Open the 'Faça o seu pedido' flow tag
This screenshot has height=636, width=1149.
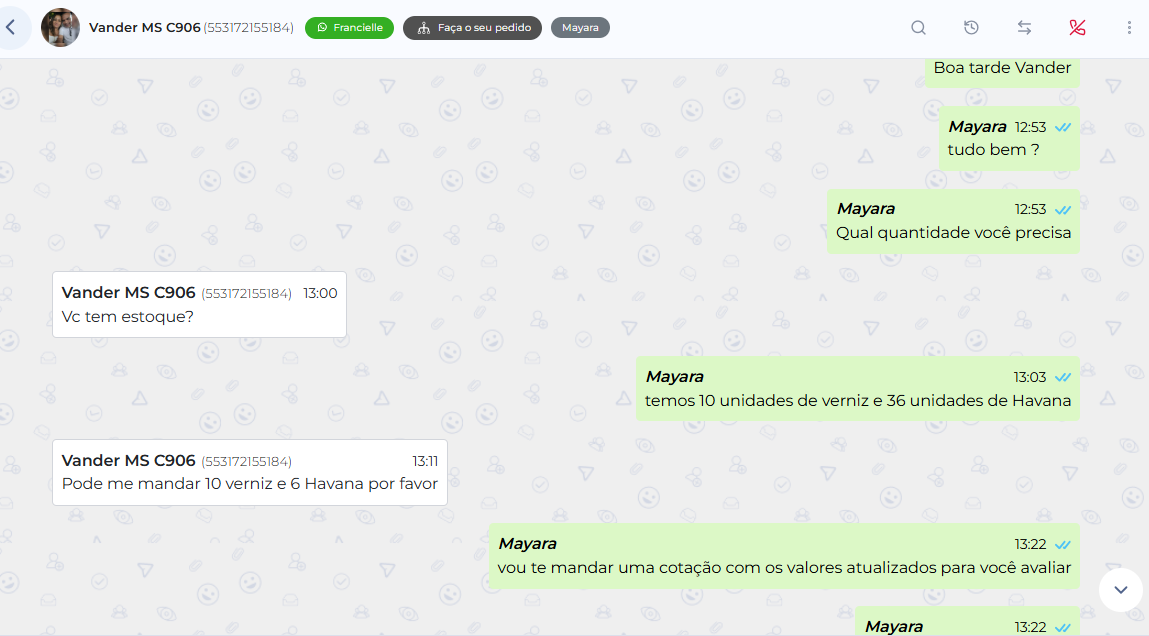coord(472,28)
